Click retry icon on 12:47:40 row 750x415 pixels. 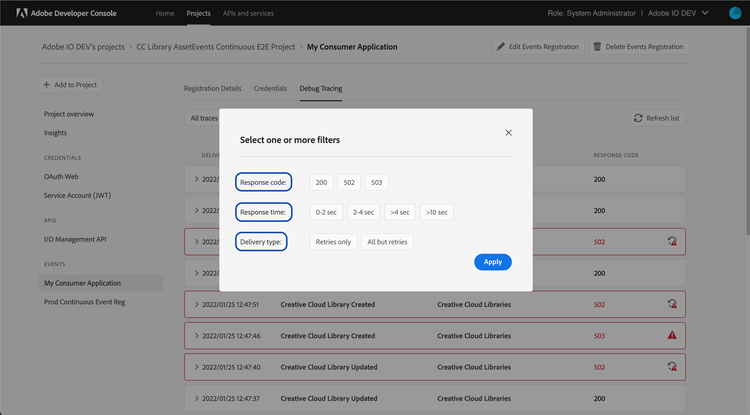click(x=672, y=367)
